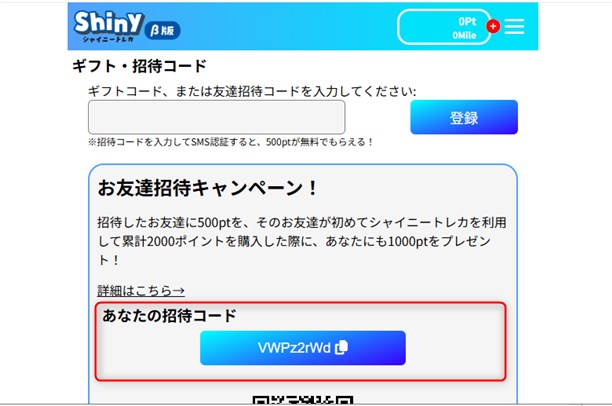This screenshot has width=612, height=406.
Task: Click the copy icon beside VWPz2rWd
Action: pos(342,347)
